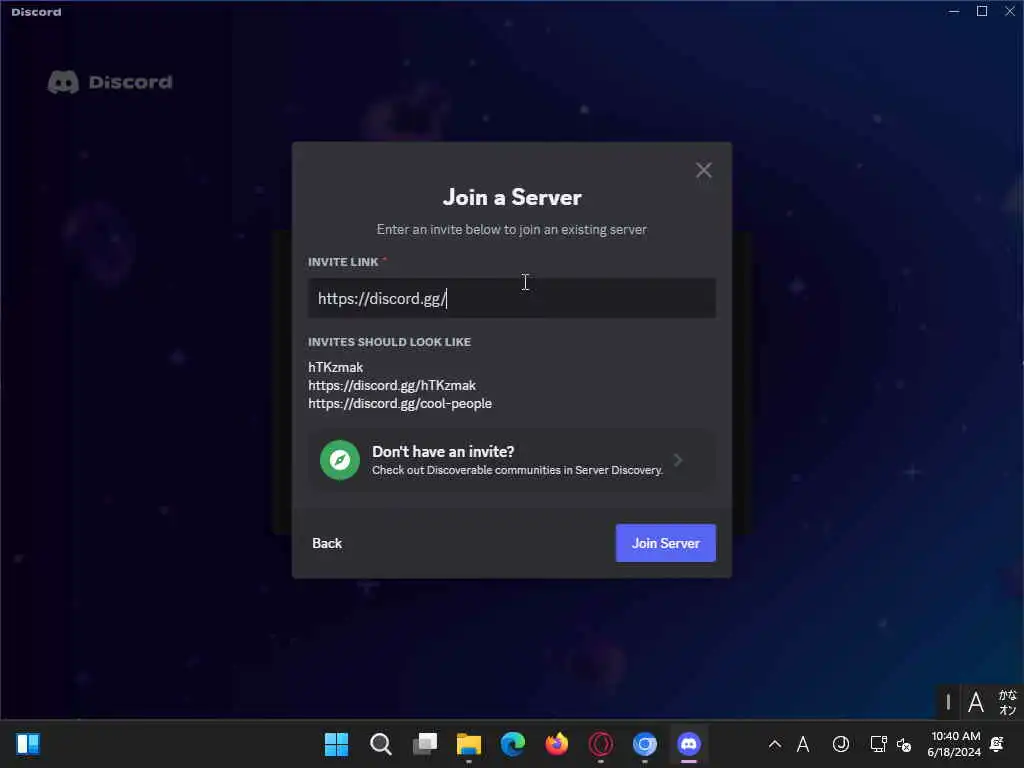This screenshot has height=768, width=1024.
Task: Click example invite text hTKzmak
Action: (x=336, y=367)
